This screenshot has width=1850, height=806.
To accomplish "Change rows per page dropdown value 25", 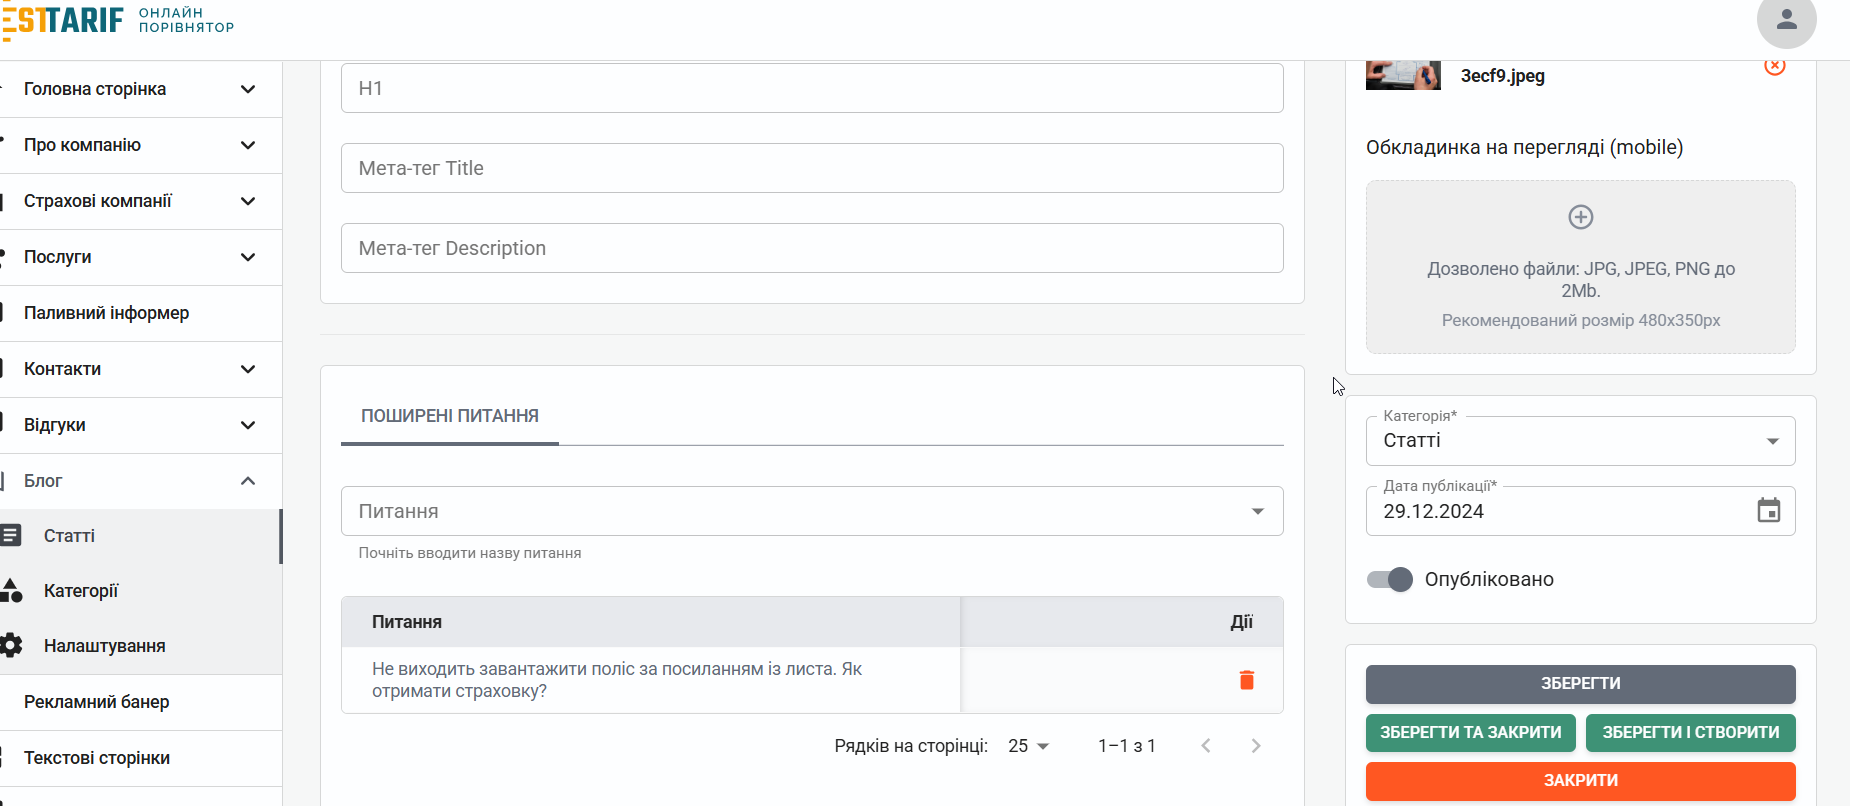I will tap(1028, 746).
